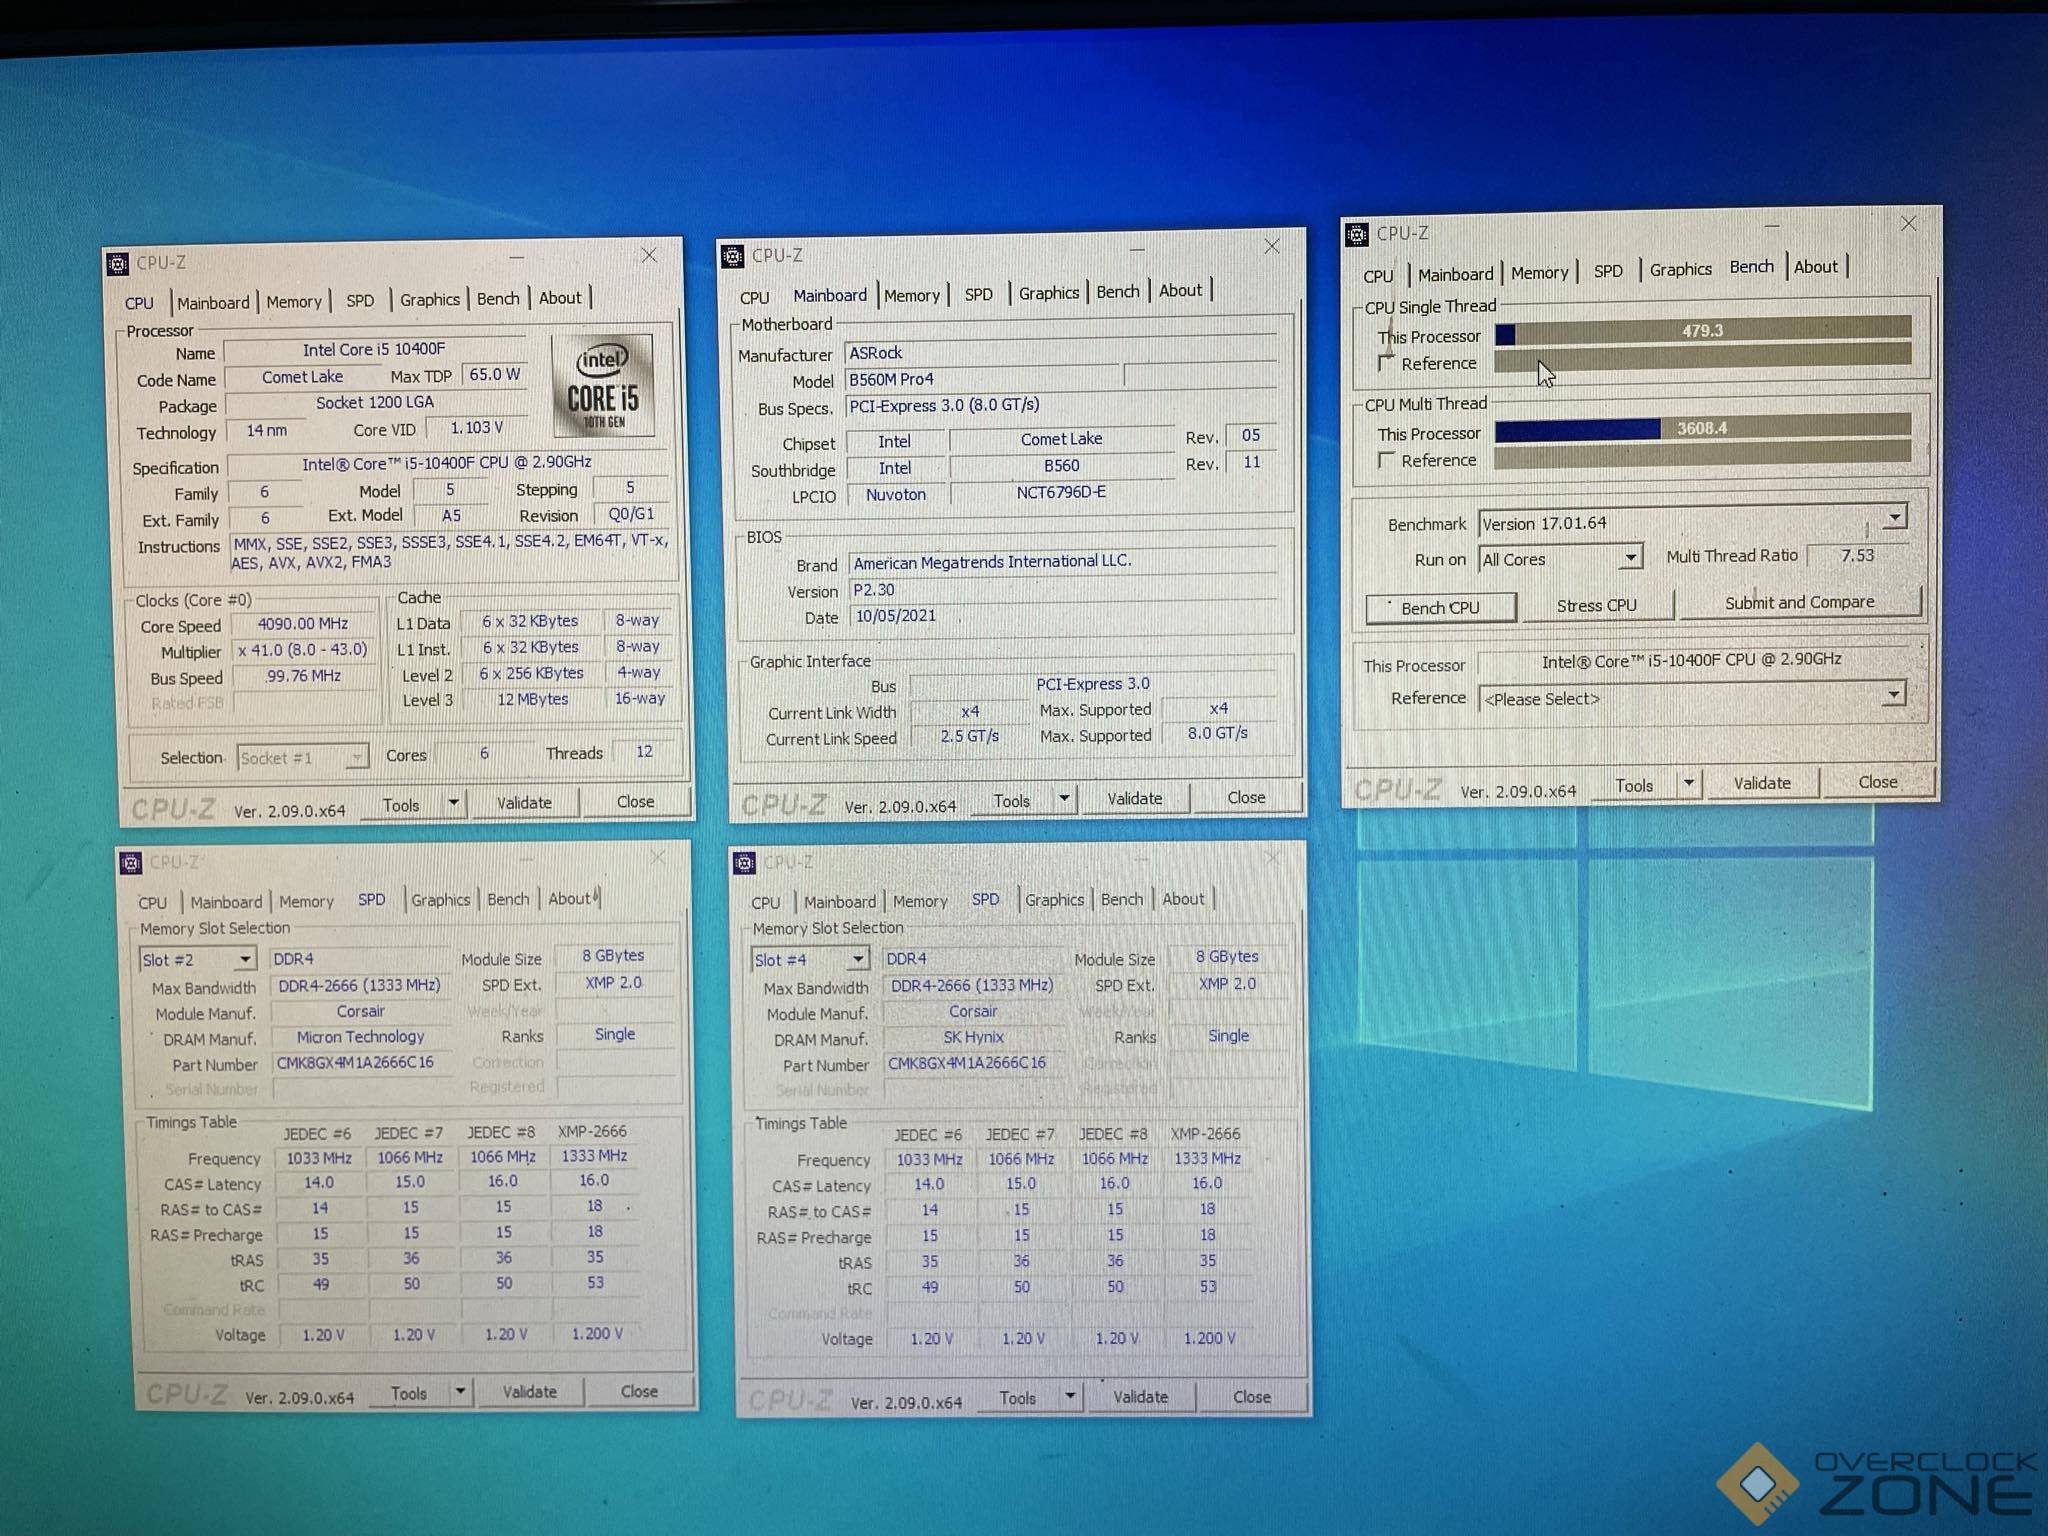The width and height of the screenshot is (2048, 1536).
Task: Select the CPU tab in the Bench window
Action: 1378,276
